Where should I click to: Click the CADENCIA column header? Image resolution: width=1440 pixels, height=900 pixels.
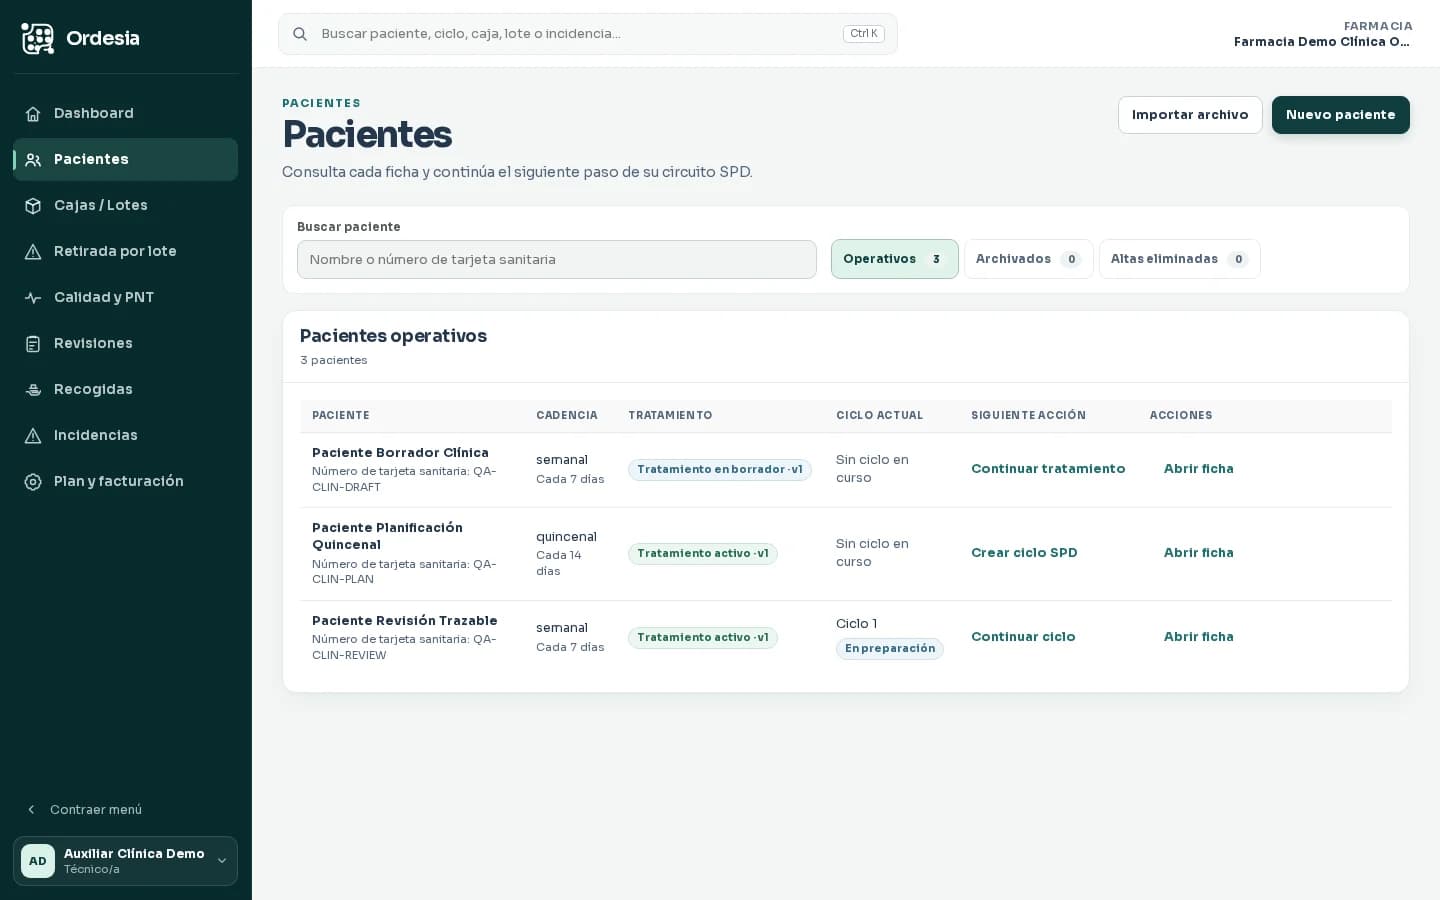pyautogui.click(x=567, y=416)
